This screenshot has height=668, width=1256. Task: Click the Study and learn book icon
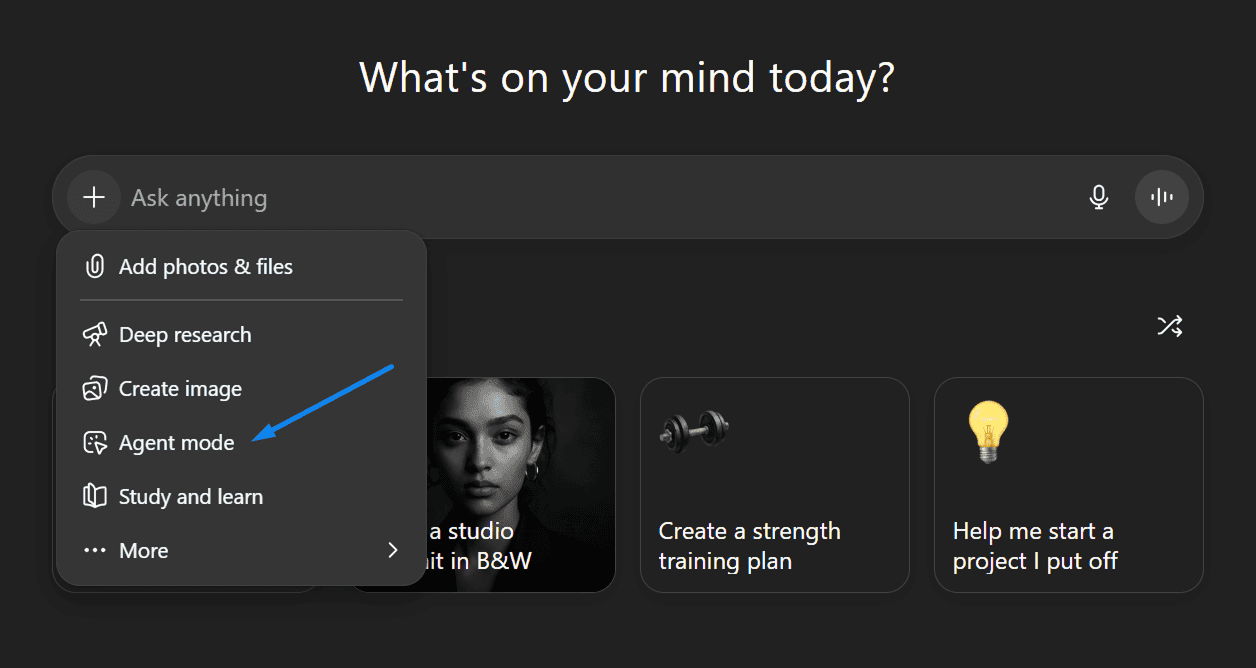95,497
